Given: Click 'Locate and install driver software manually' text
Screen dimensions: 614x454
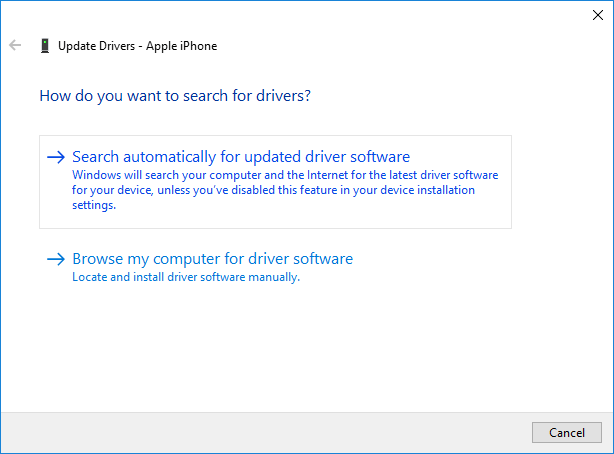Looking at the screenshot, I should click(186, 277).
